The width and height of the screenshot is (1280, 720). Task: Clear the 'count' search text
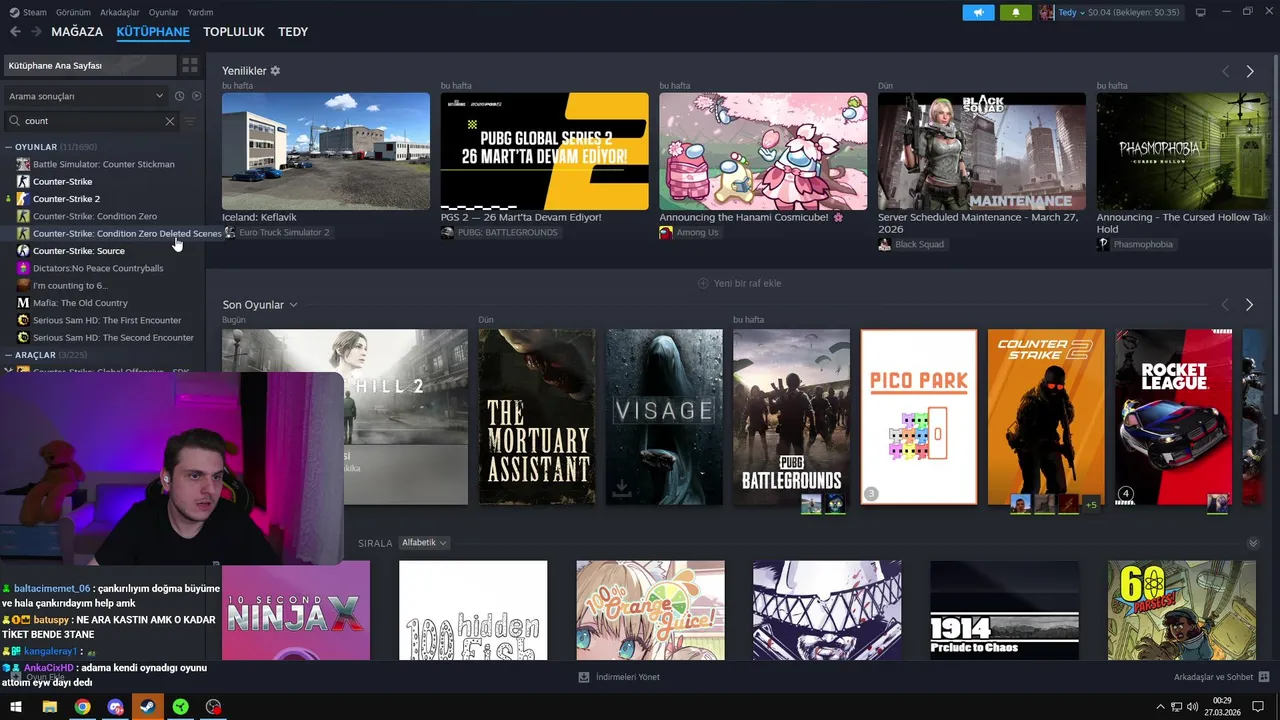pyautogui.click(x=169, y=121)
